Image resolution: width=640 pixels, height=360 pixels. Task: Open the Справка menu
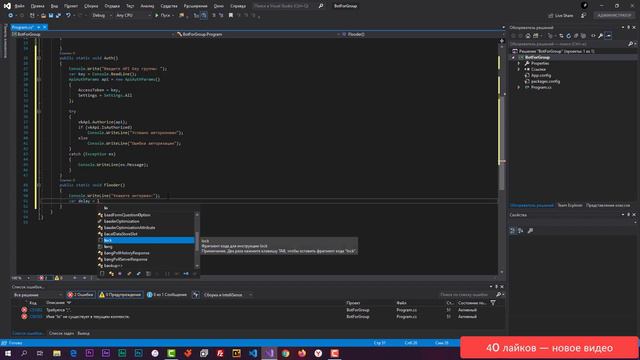tap(238, 6)
